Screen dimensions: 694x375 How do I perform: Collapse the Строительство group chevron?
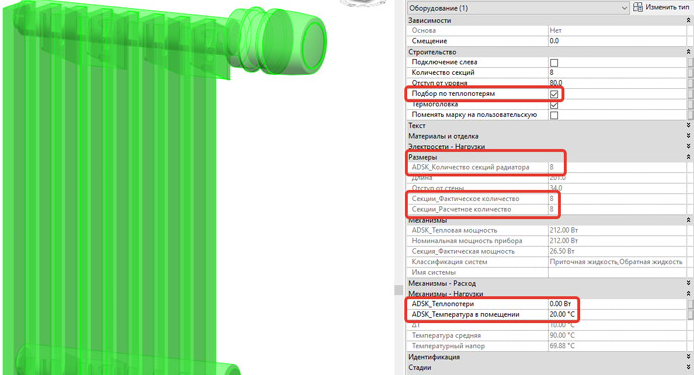pos(688,52)
